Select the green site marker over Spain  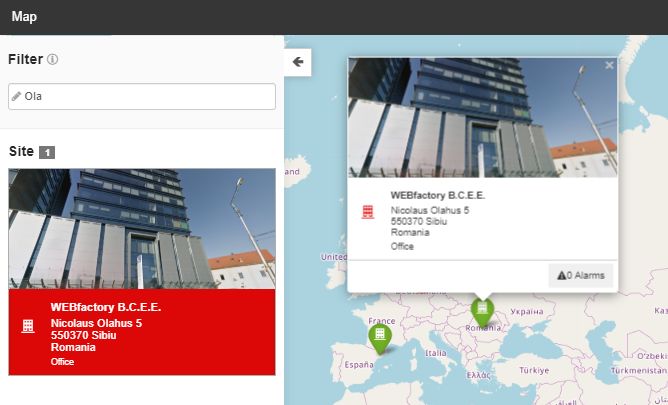tap(379, 337)
